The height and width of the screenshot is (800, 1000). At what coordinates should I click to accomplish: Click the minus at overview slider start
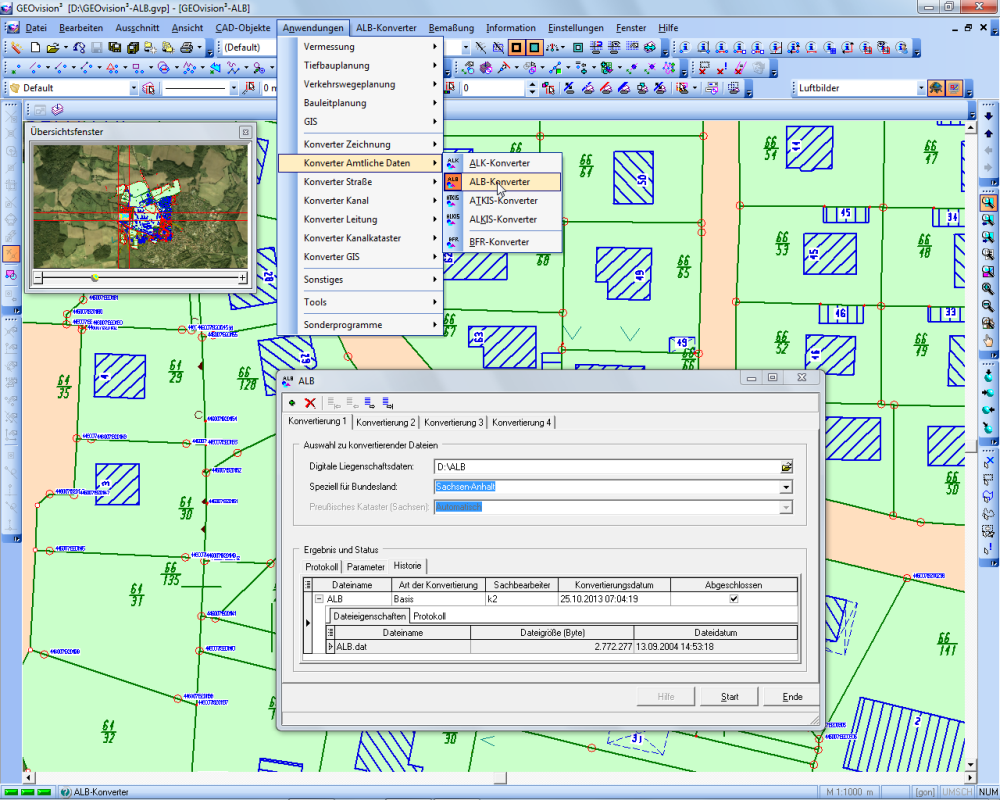38,278
